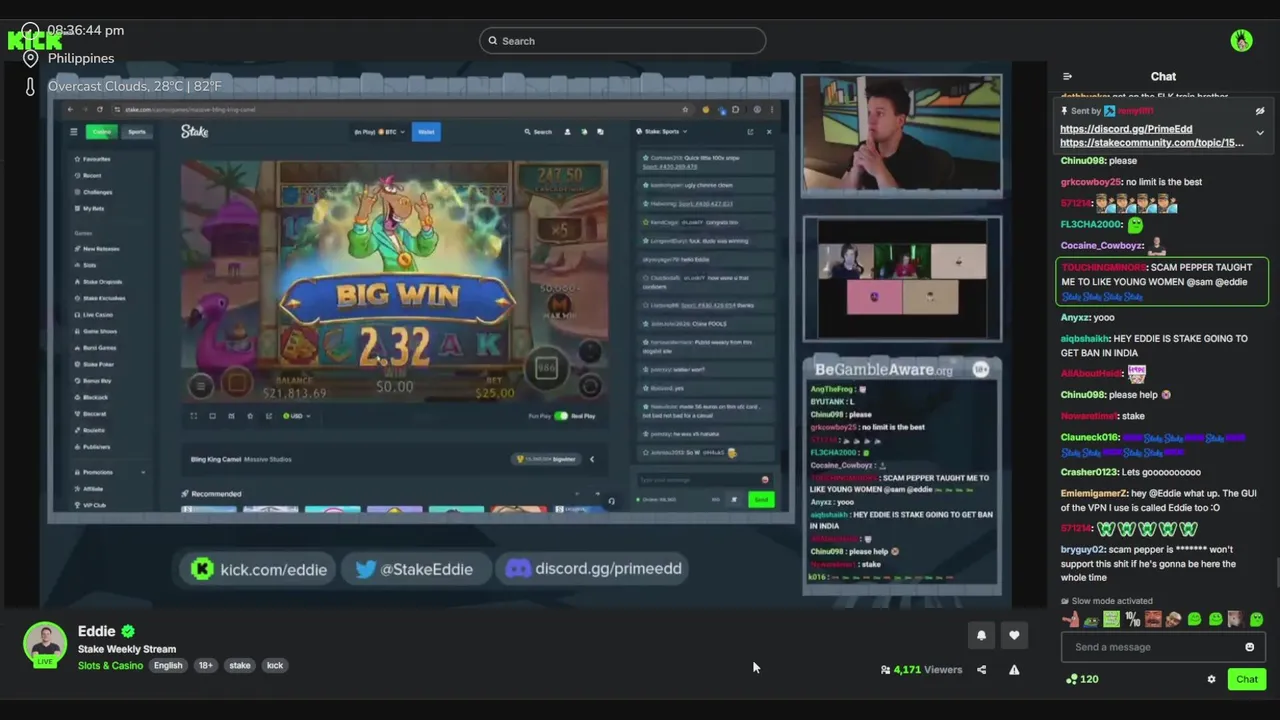Share the stream via share icon
This screenshot has height=720, width=1280.
coord(981,670)
